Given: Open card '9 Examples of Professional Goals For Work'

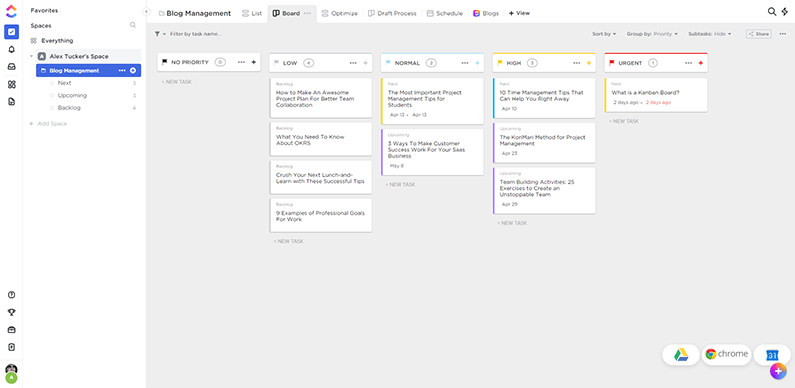Looking at the screenshot, I should (321, 215).
